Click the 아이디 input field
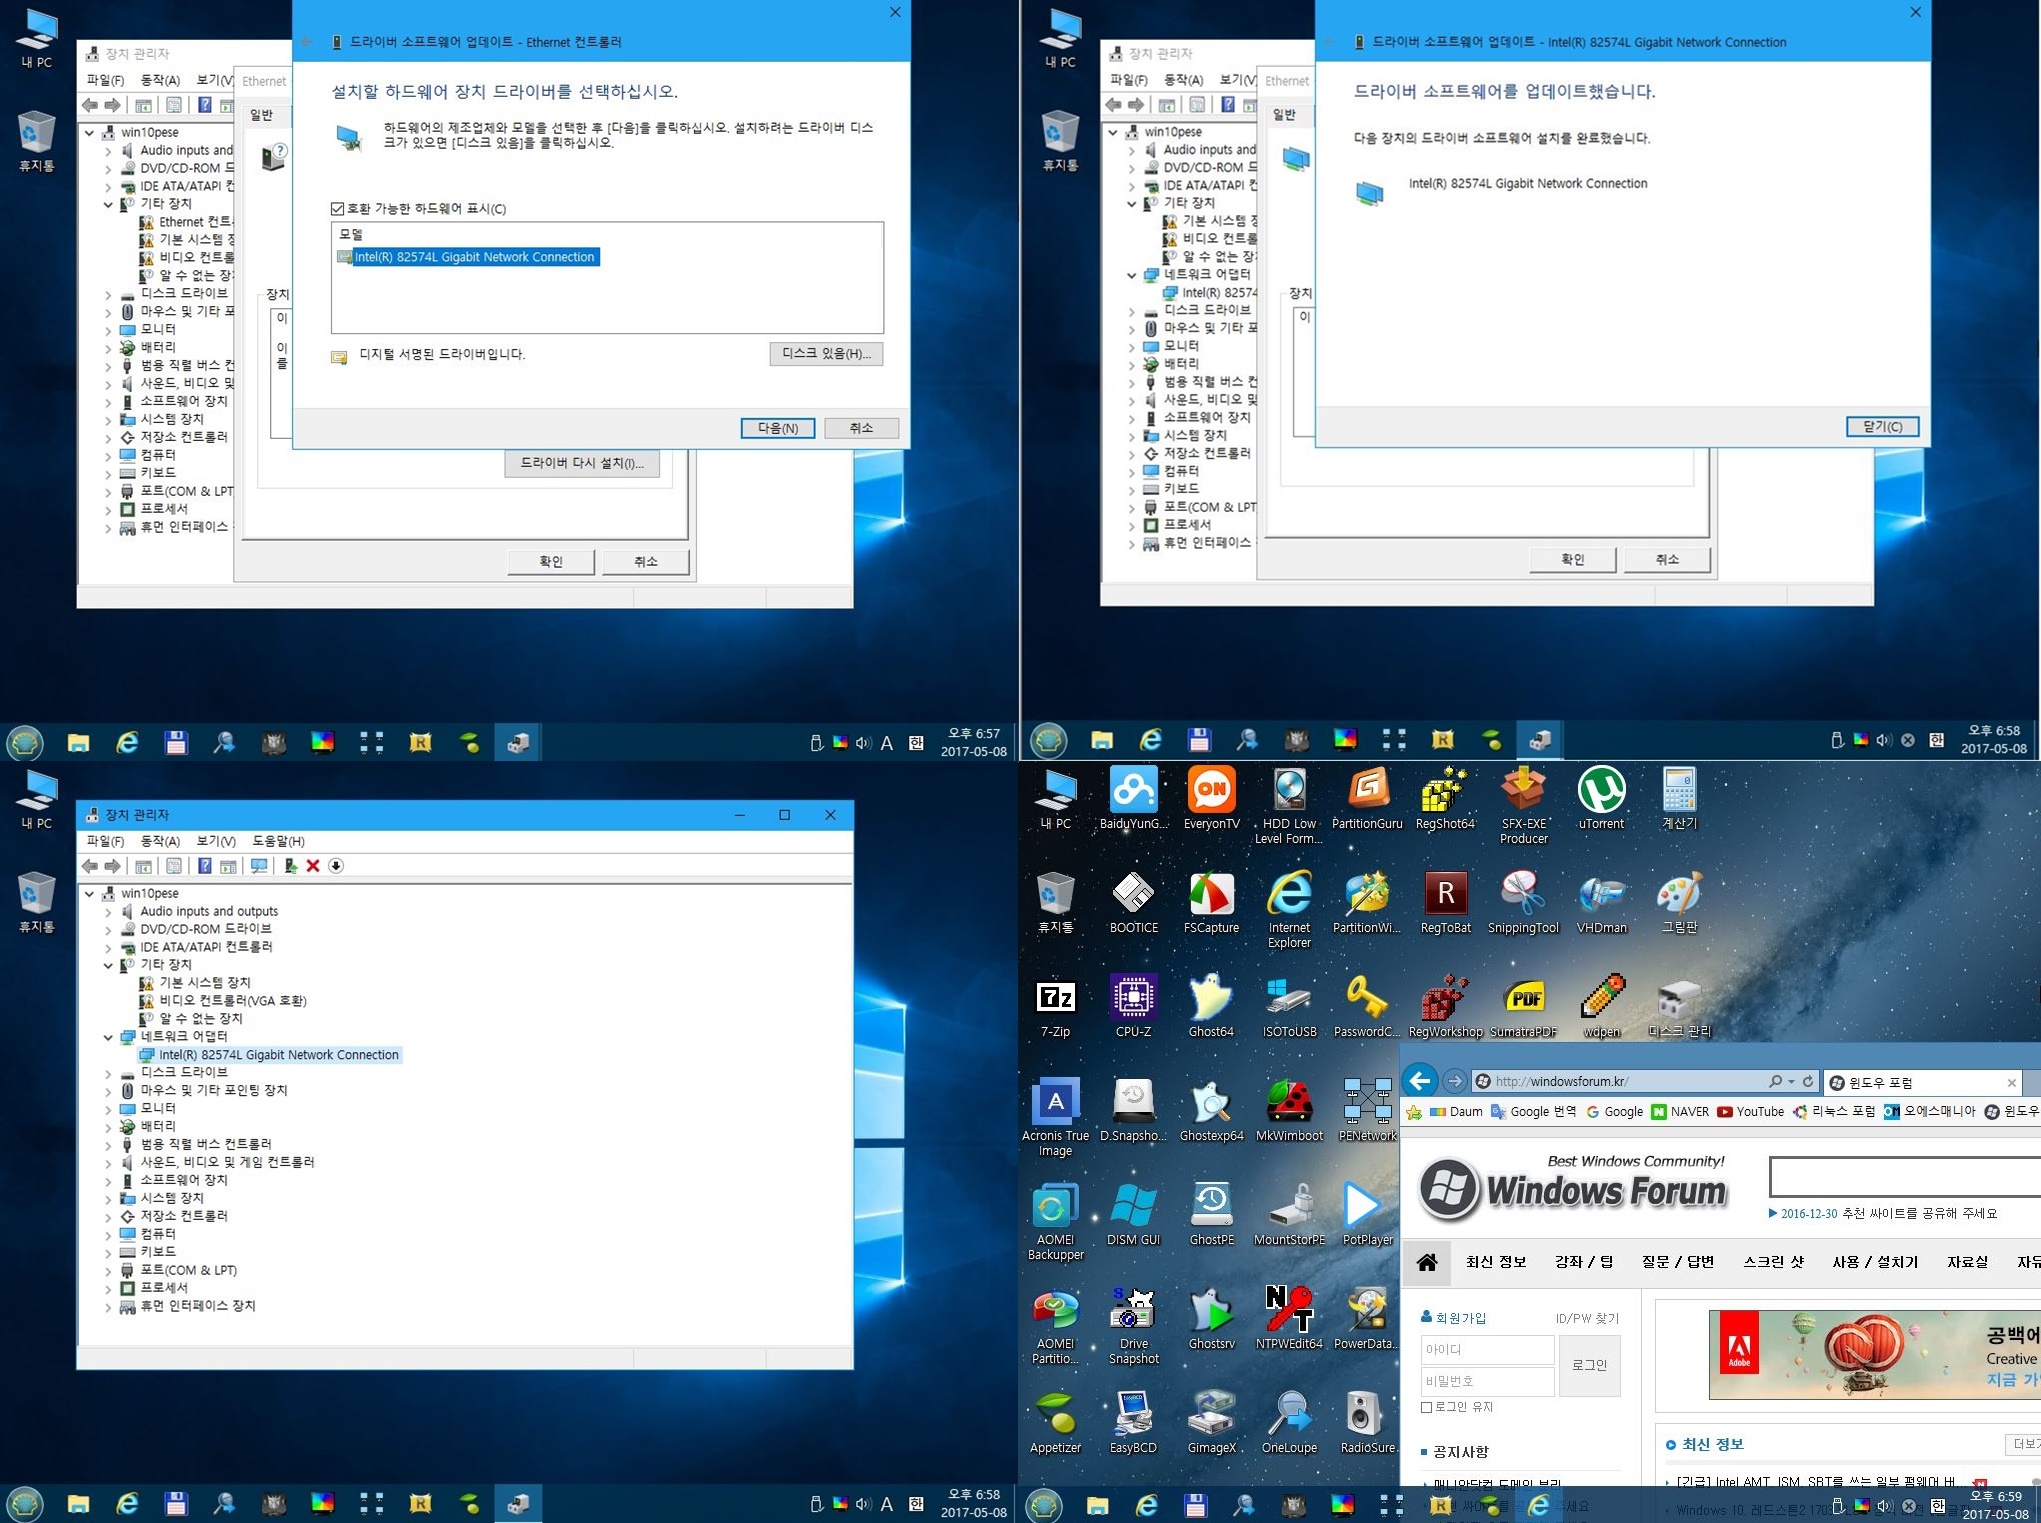The width and height of the screenshot is (2041, 1523). 1487,1350
